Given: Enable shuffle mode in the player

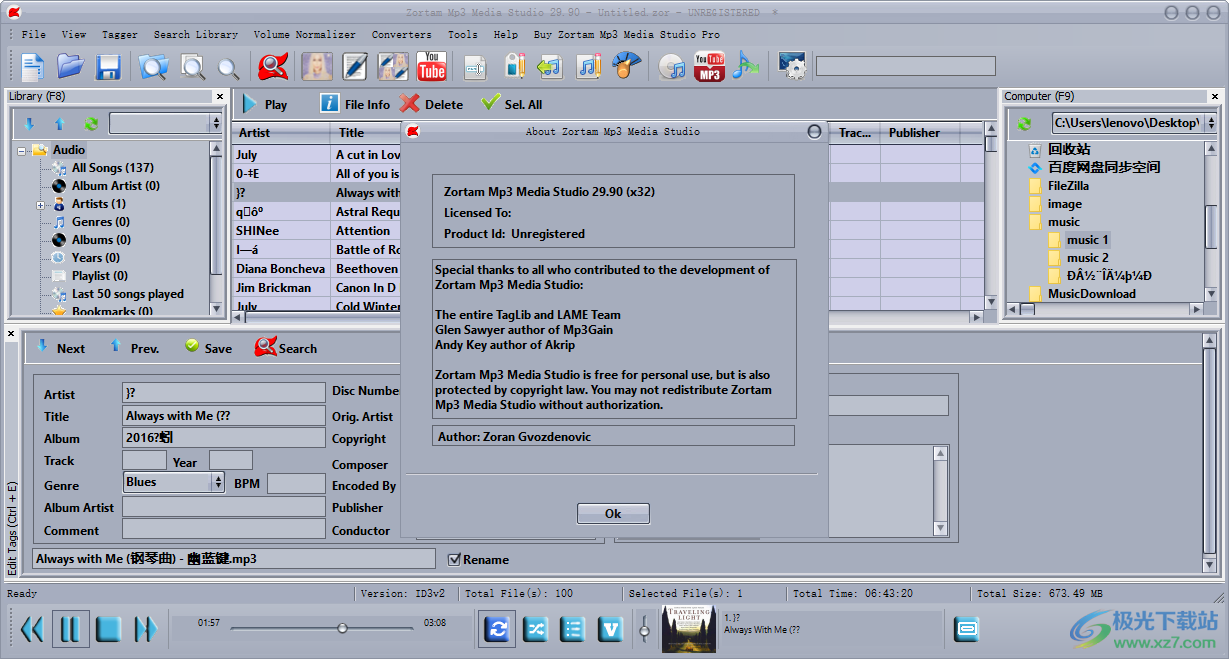Looking at the screenshot, I should click(535, 628).
